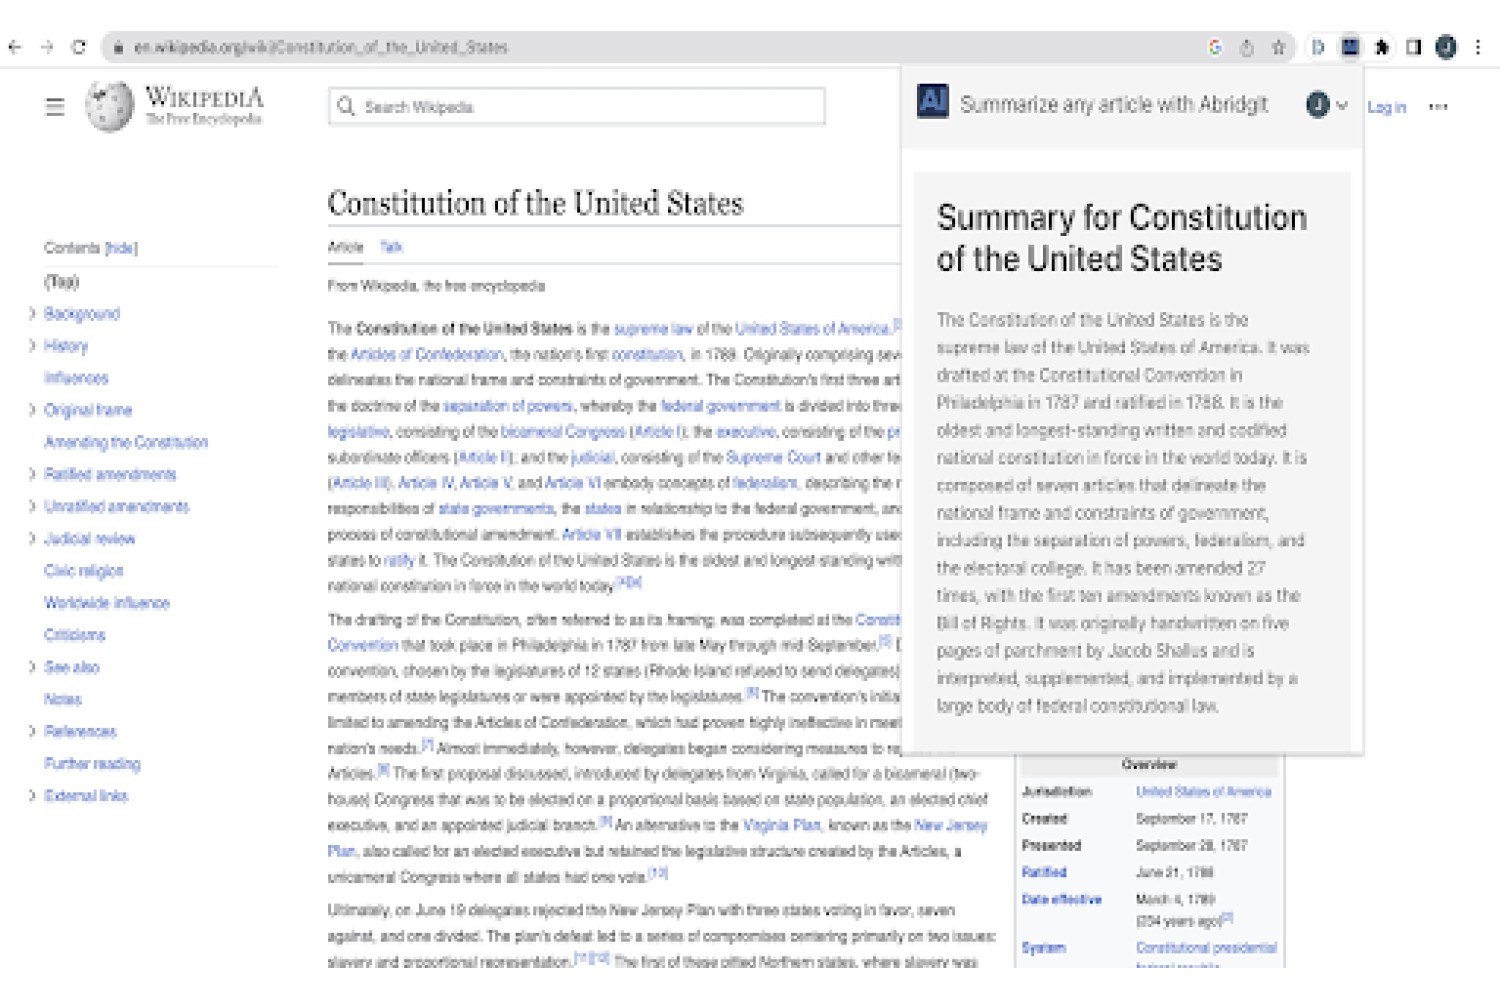Reload the page with the refresh icon

(x=79, y=47)
